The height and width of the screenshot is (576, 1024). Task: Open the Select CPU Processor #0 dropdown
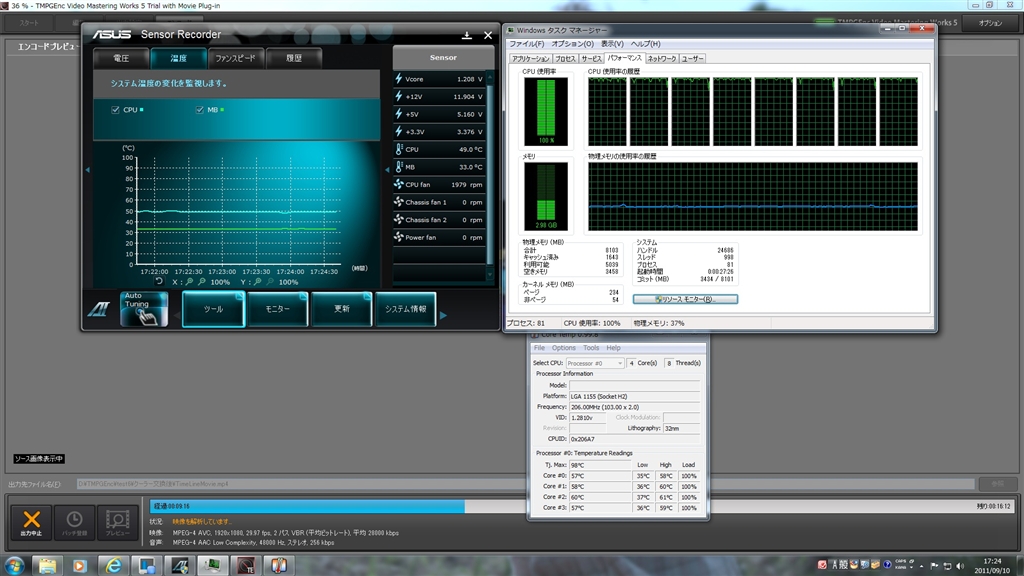(594, 363)
